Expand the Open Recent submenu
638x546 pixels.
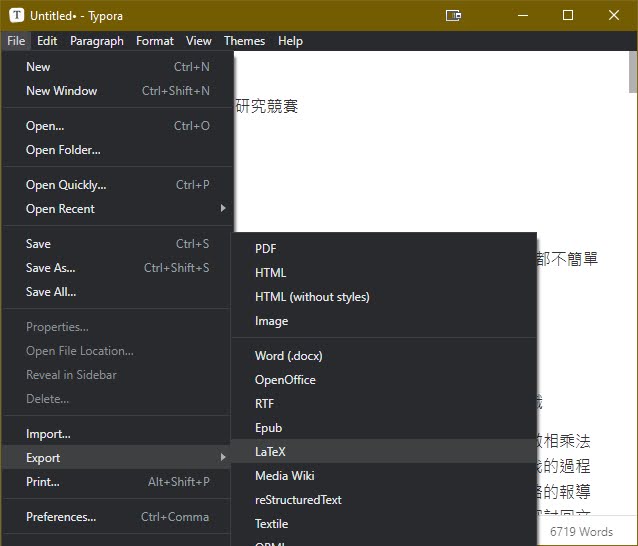[118, 209]
